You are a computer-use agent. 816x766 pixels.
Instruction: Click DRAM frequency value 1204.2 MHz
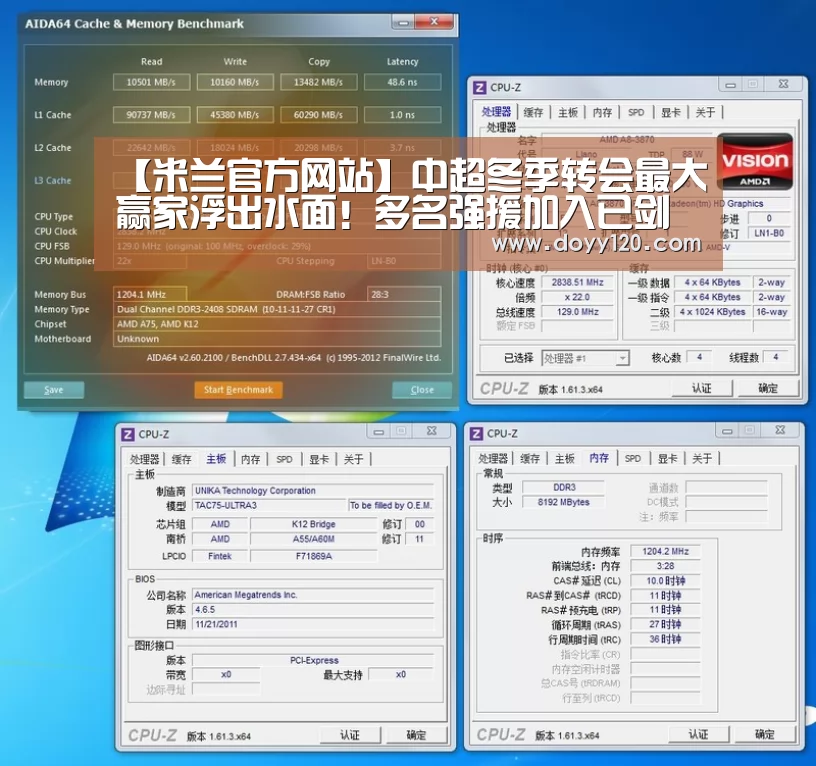click(666, 552)
